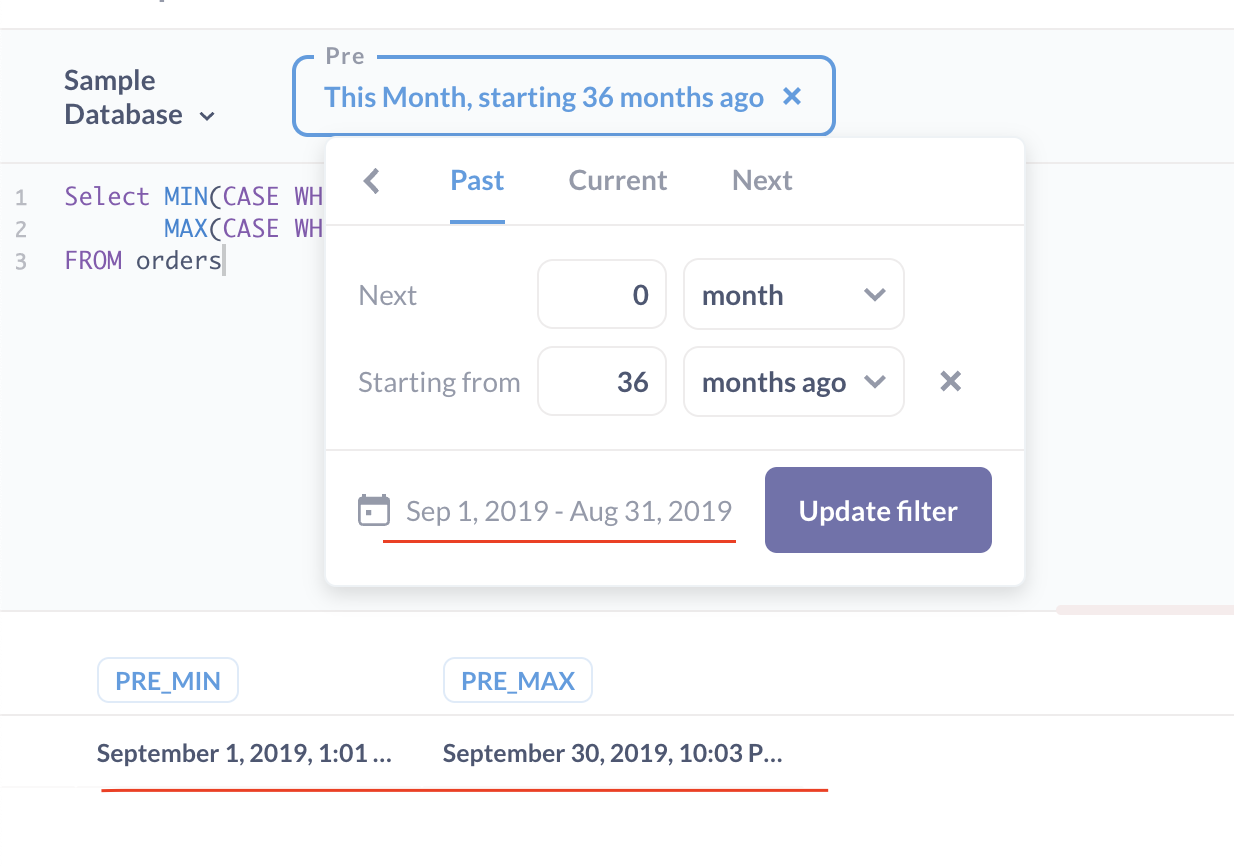Click the dropdown arrow on the month selector
Image resolution: width=1234 pixels, height=866 pixels.
point(875,294)
